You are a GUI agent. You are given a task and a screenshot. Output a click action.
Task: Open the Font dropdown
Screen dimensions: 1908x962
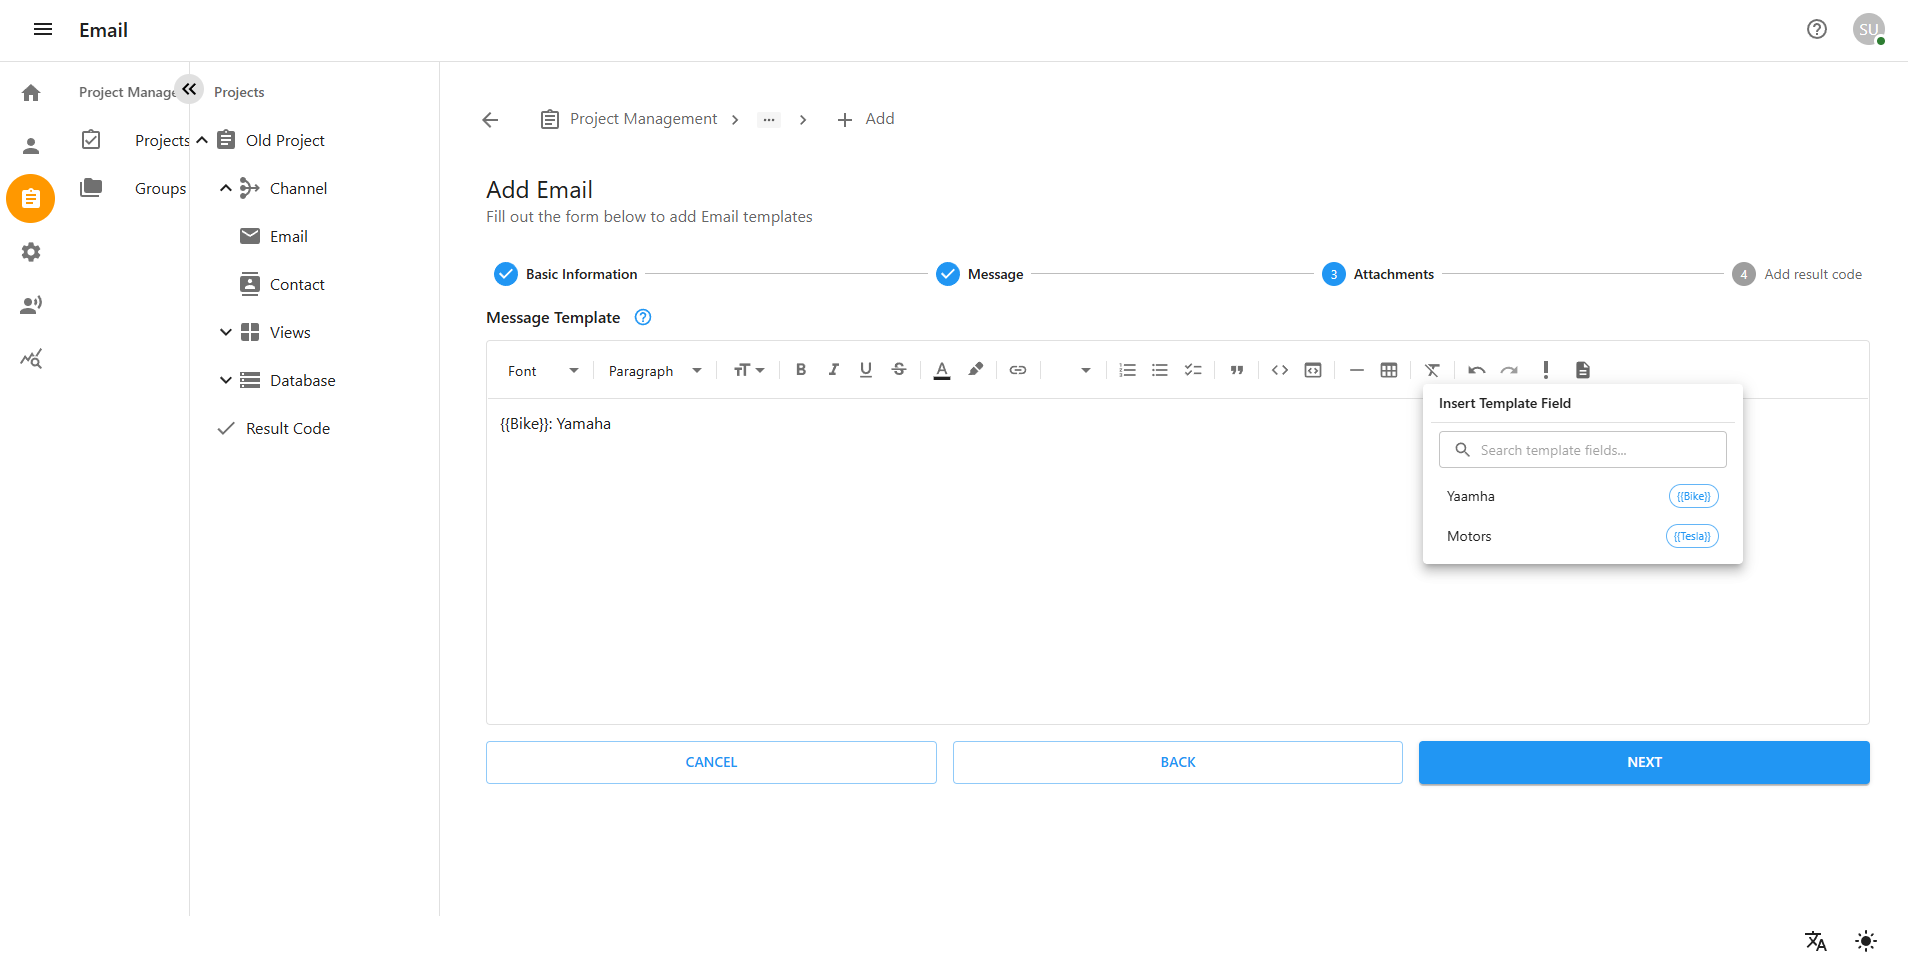[543, 371]
